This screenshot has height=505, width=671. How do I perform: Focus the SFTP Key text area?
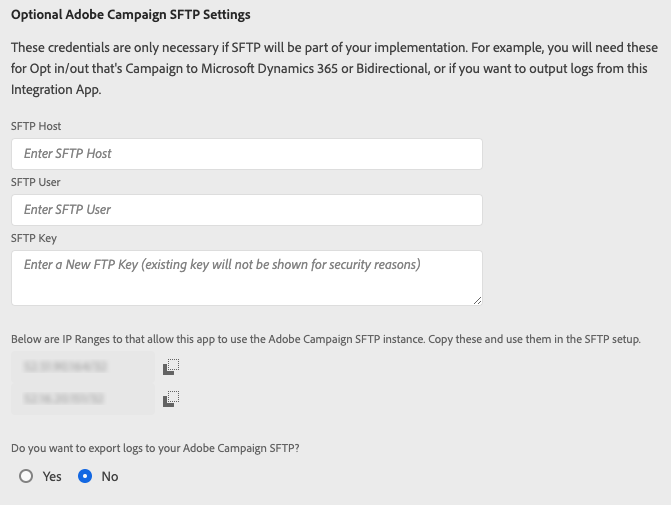(246, 278)
